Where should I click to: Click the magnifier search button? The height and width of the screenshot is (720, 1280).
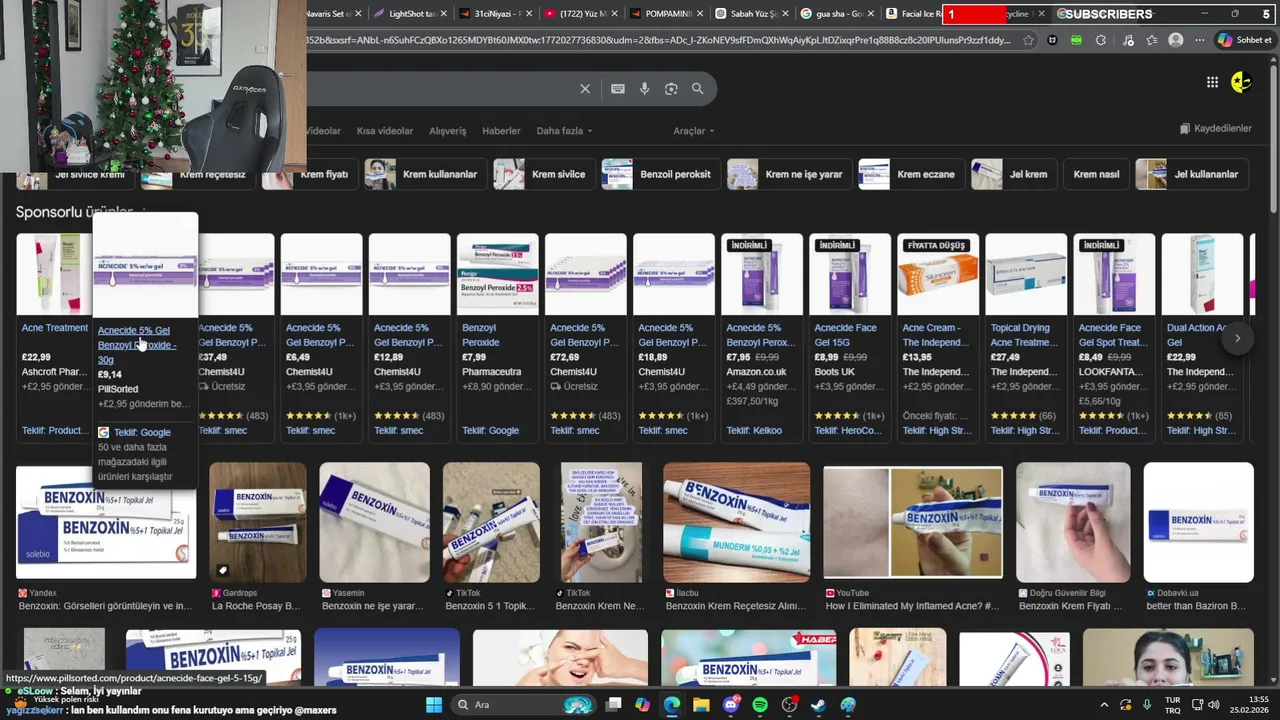(x=697, y=89)
